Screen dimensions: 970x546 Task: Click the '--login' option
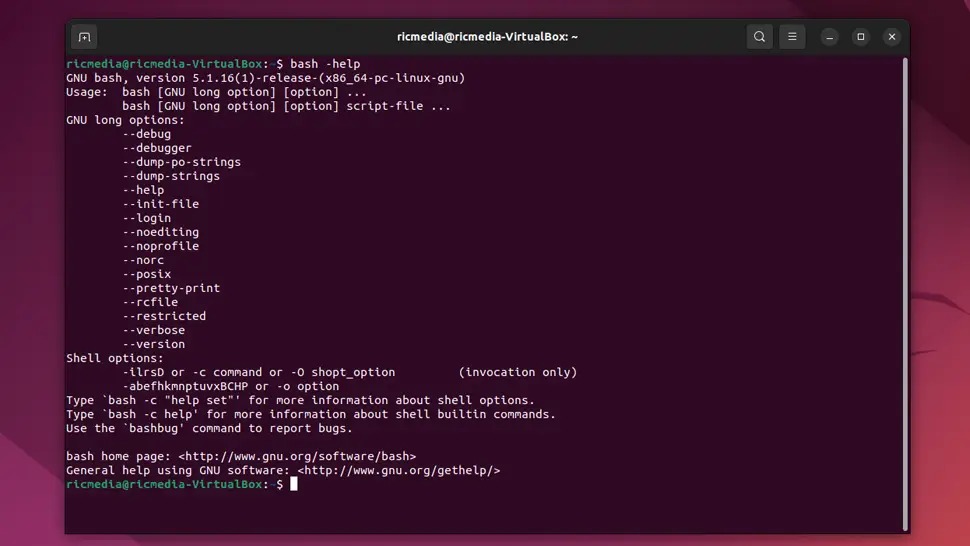click(x=147, y=218)
